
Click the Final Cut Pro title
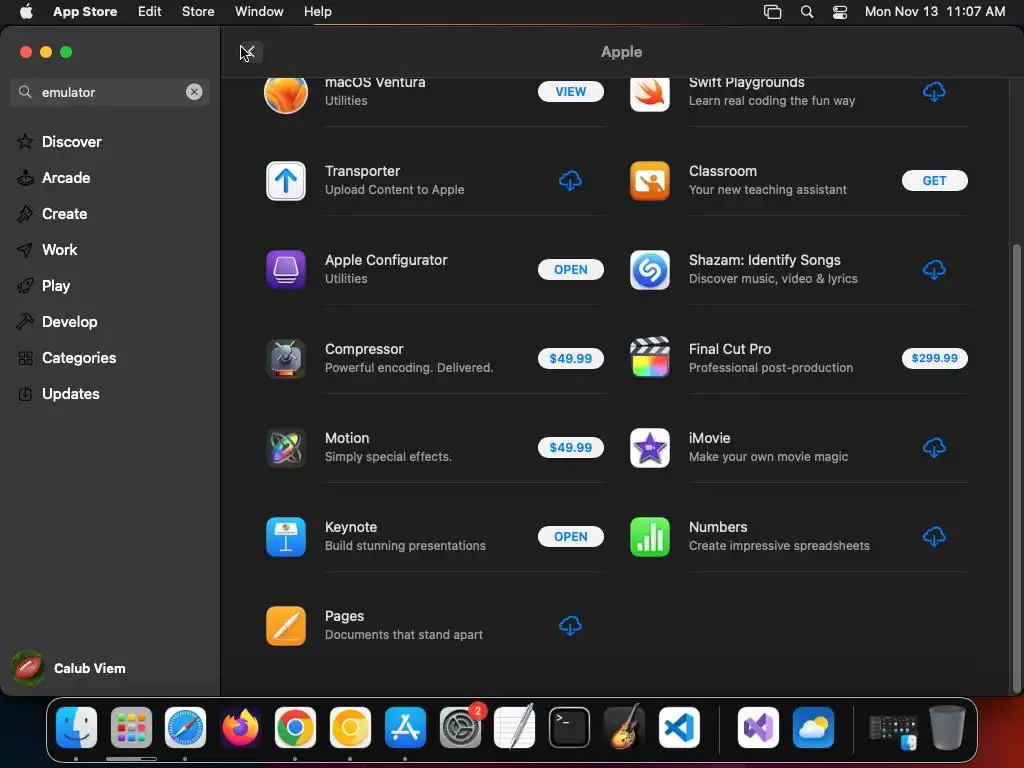pos(729,349)
